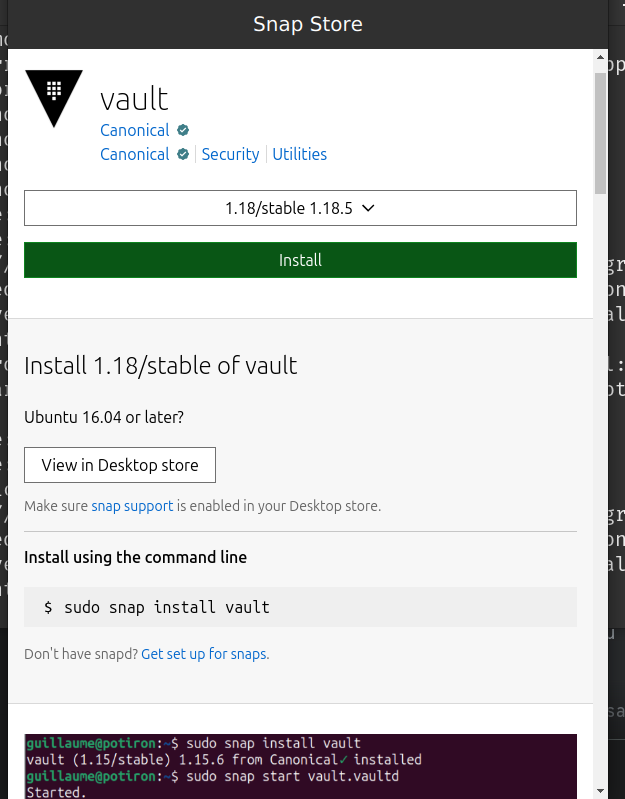Follow the Get set up for snaps link
The width and height of the screenshot is (625, 799).
204,654
